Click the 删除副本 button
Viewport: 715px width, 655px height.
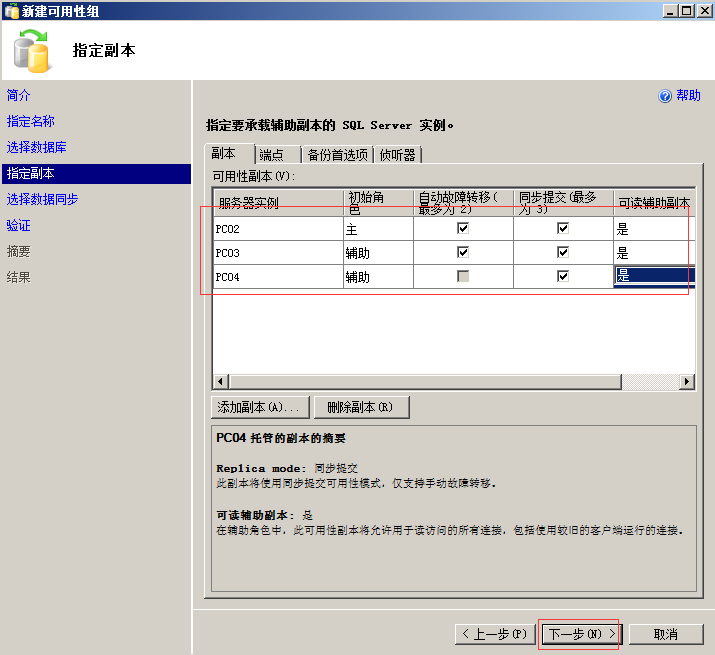[x=361, y=407]
